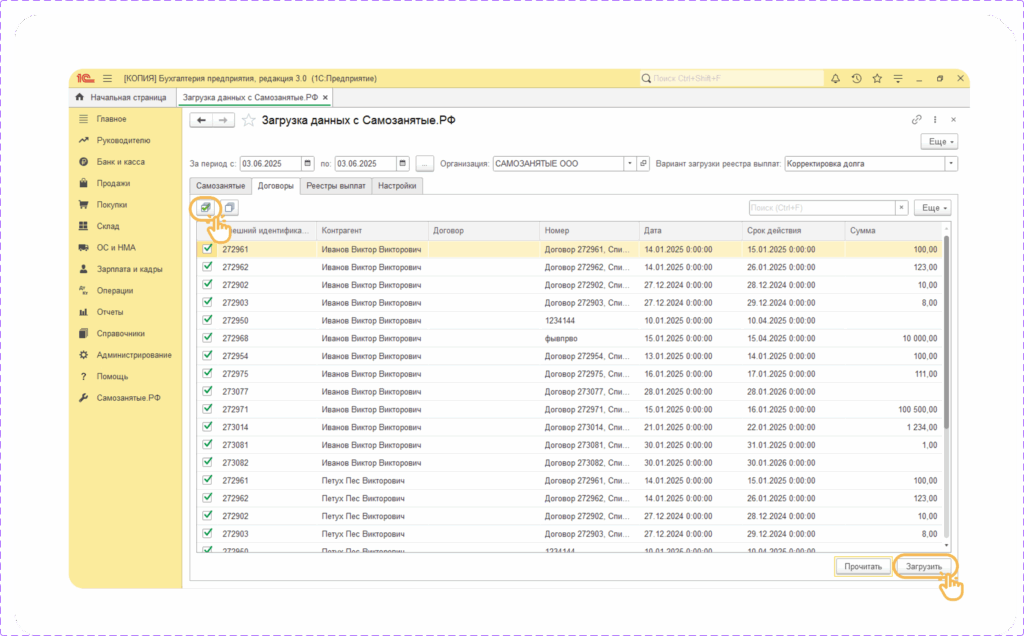The height and width of the screenshot is (636, 1024).
Task: Open the main hamburger menu near 1C logo
Action: 107,78
